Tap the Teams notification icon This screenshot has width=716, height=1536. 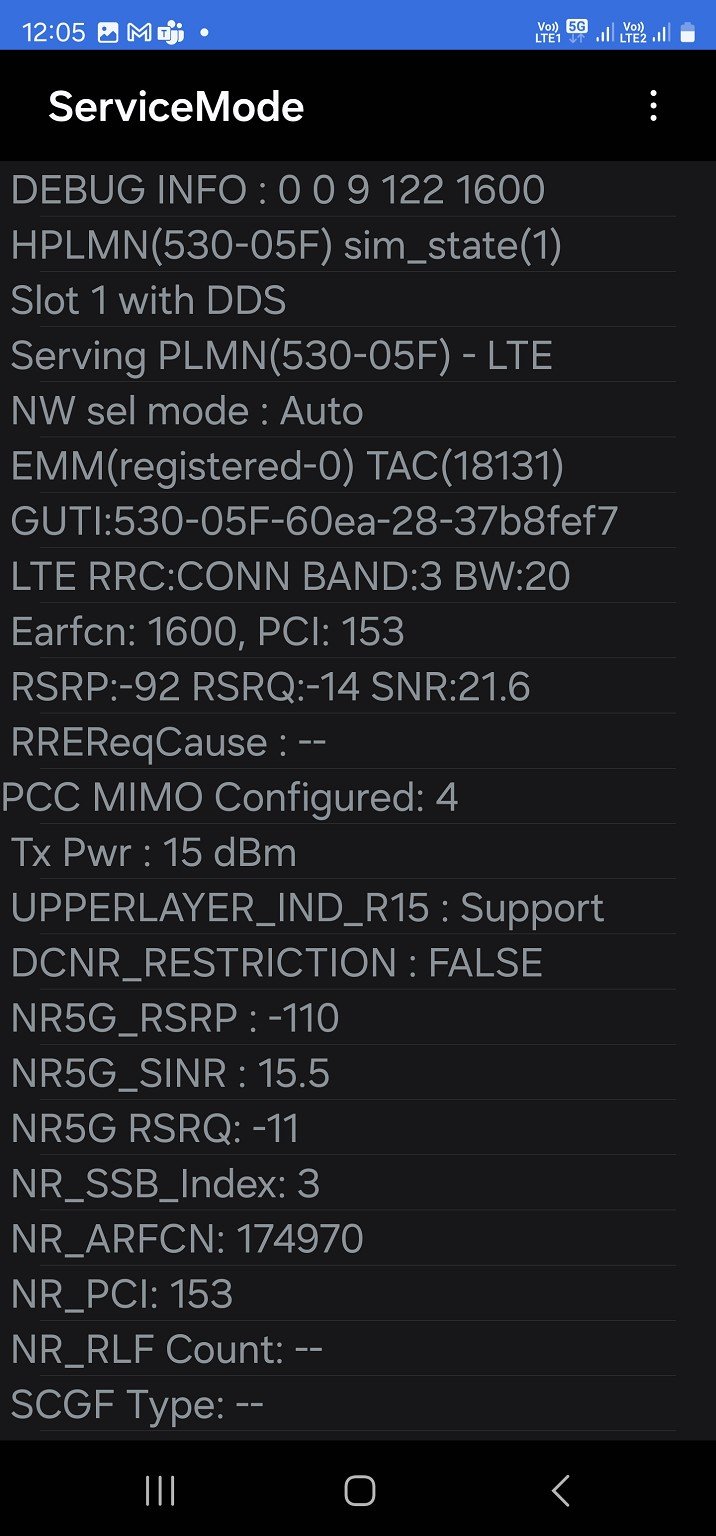171,32
